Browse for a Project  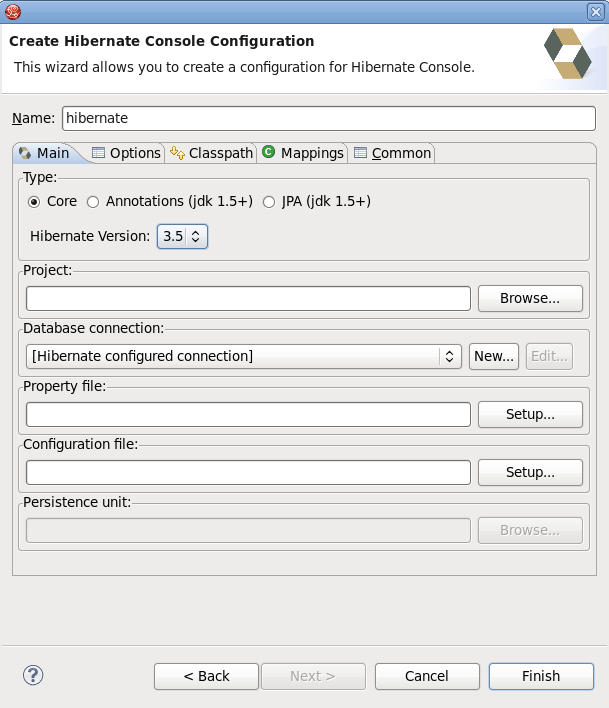point(530,298)
